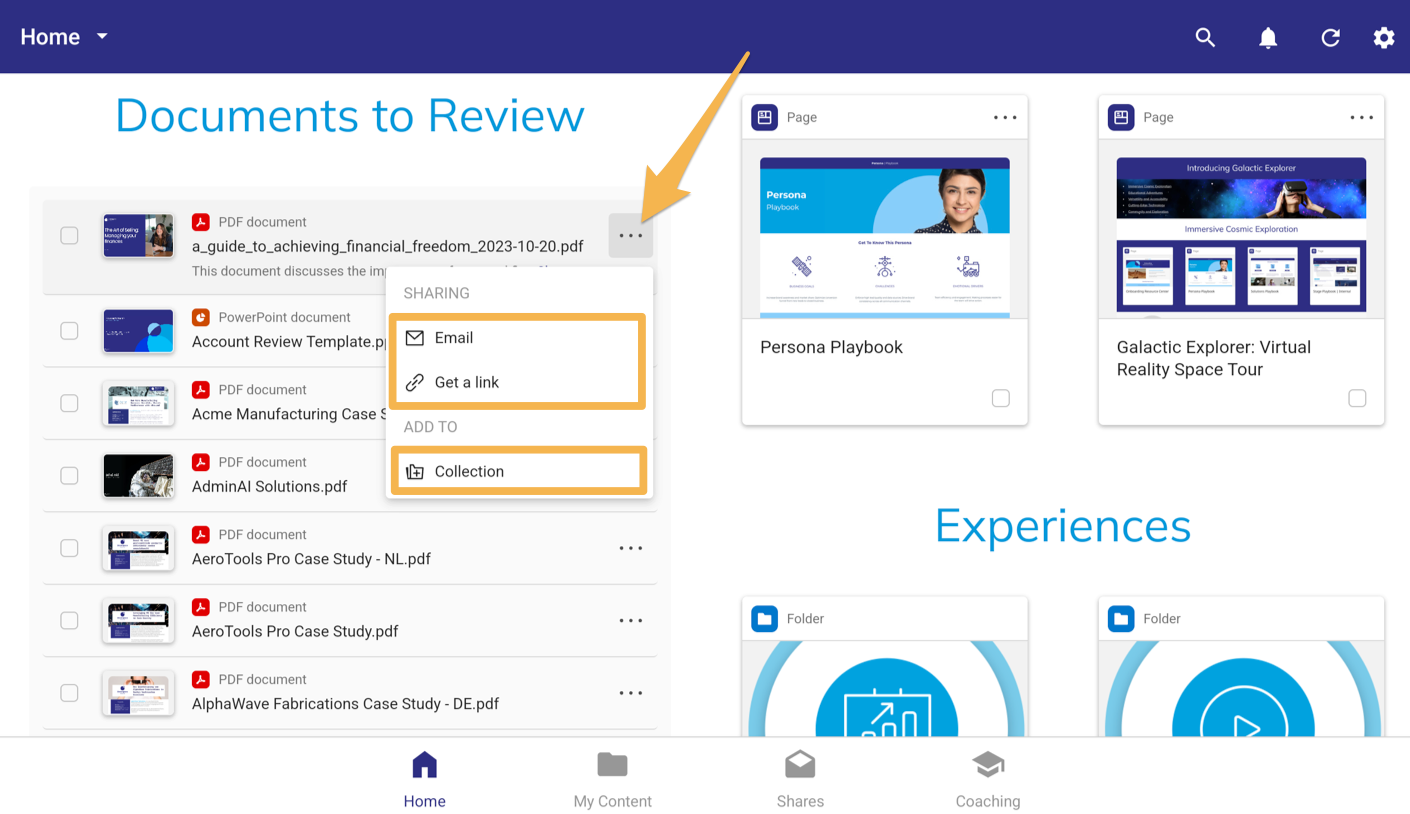The height and width of the screenshot is (814, 1410).
Task: Open Galactic Explorer page thumbnail
Action: coord(1240,236)
